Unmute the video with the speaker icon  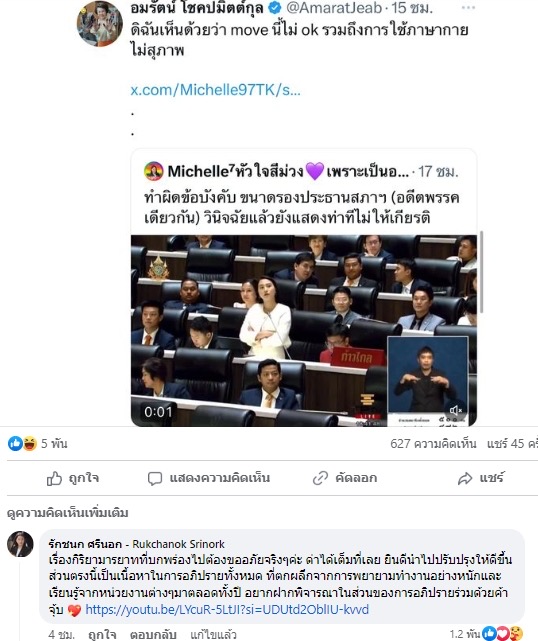click(x=455, y=410)
